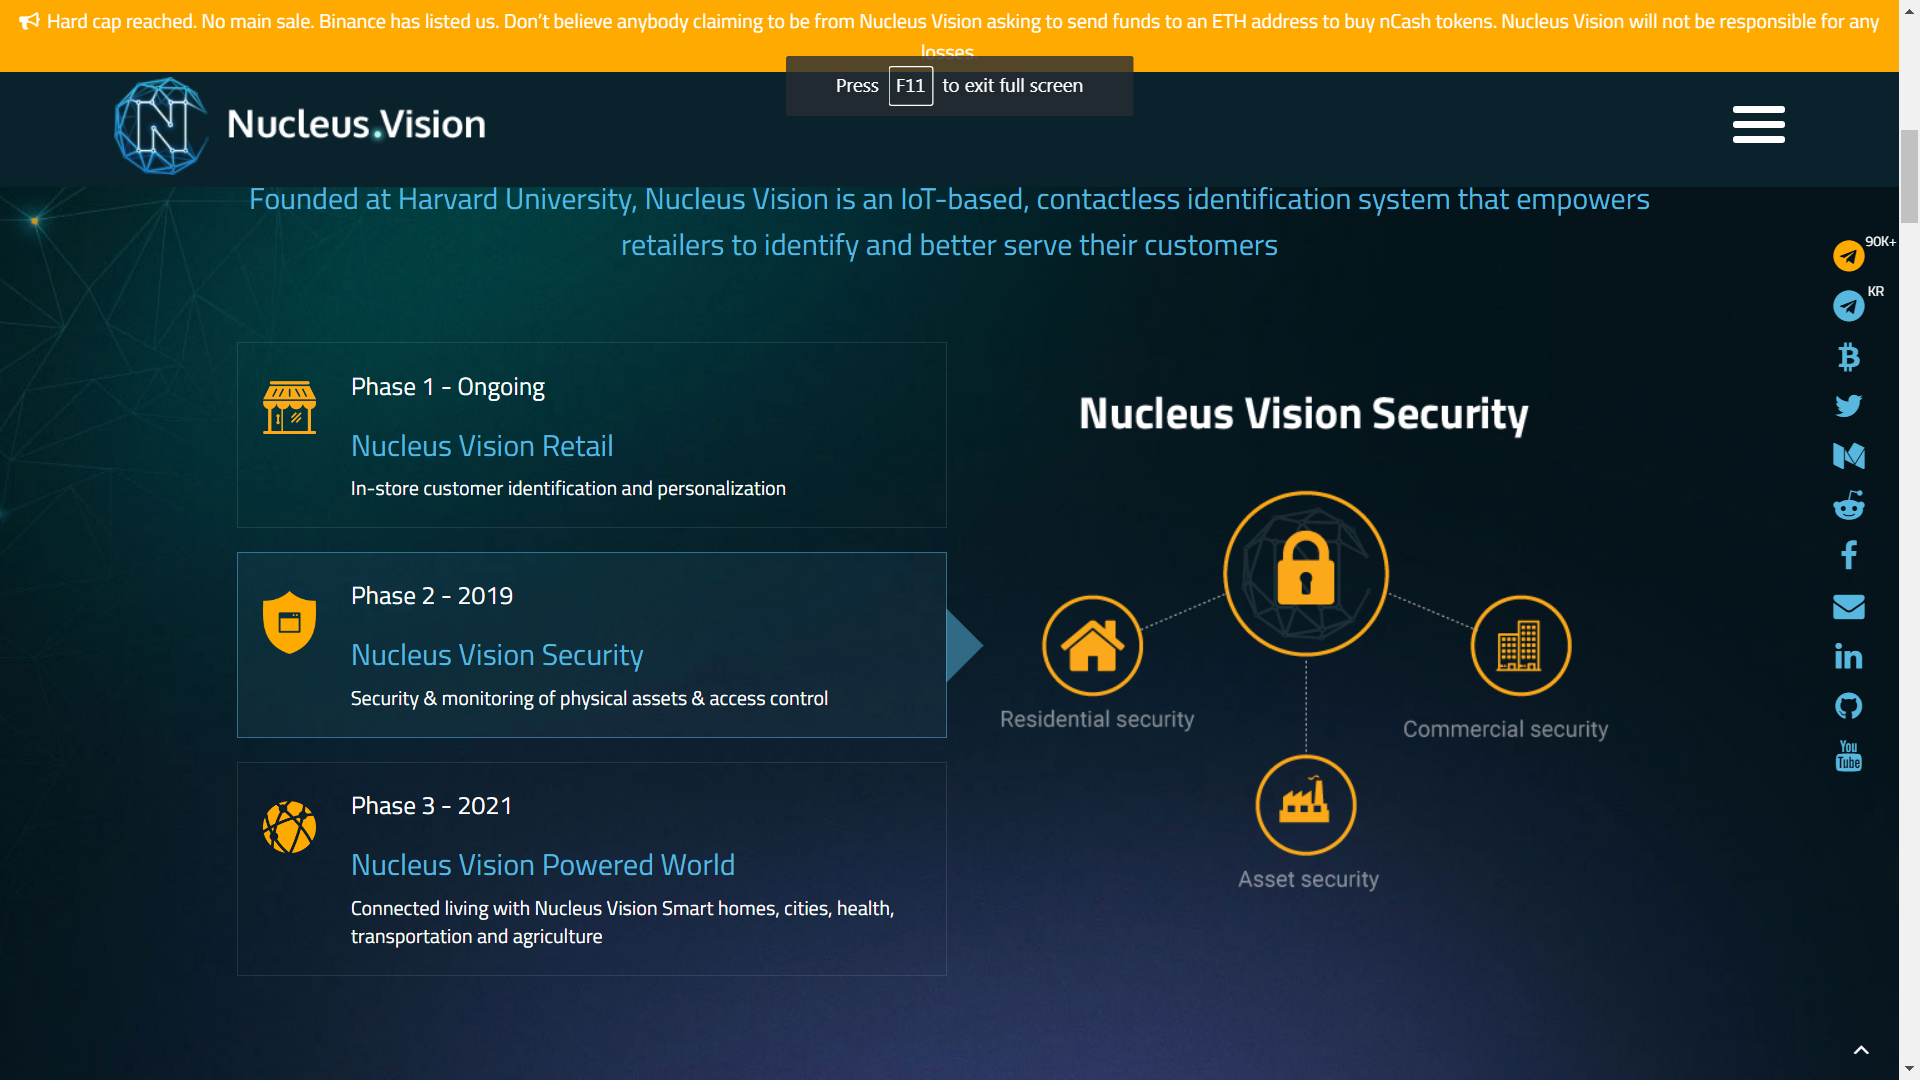
Task: Click 'In-store customer identification and personalization' text
Action: pos(568,489)
